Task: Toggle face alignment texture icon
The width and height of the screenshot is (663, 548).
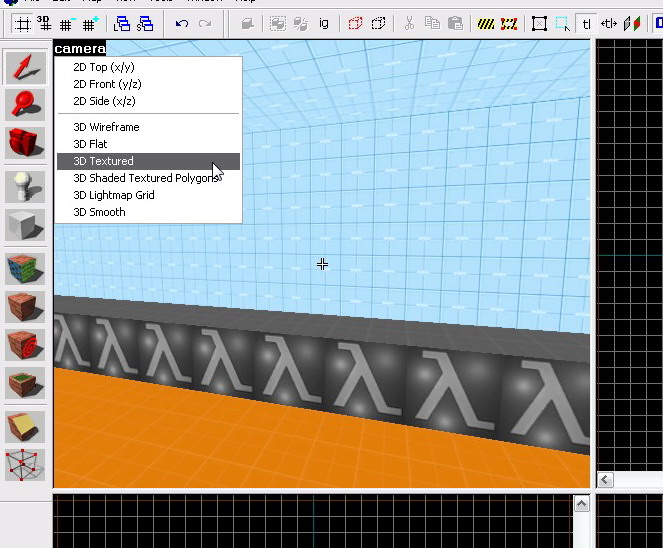Action: pyautogui.click(x=632, y=24)
